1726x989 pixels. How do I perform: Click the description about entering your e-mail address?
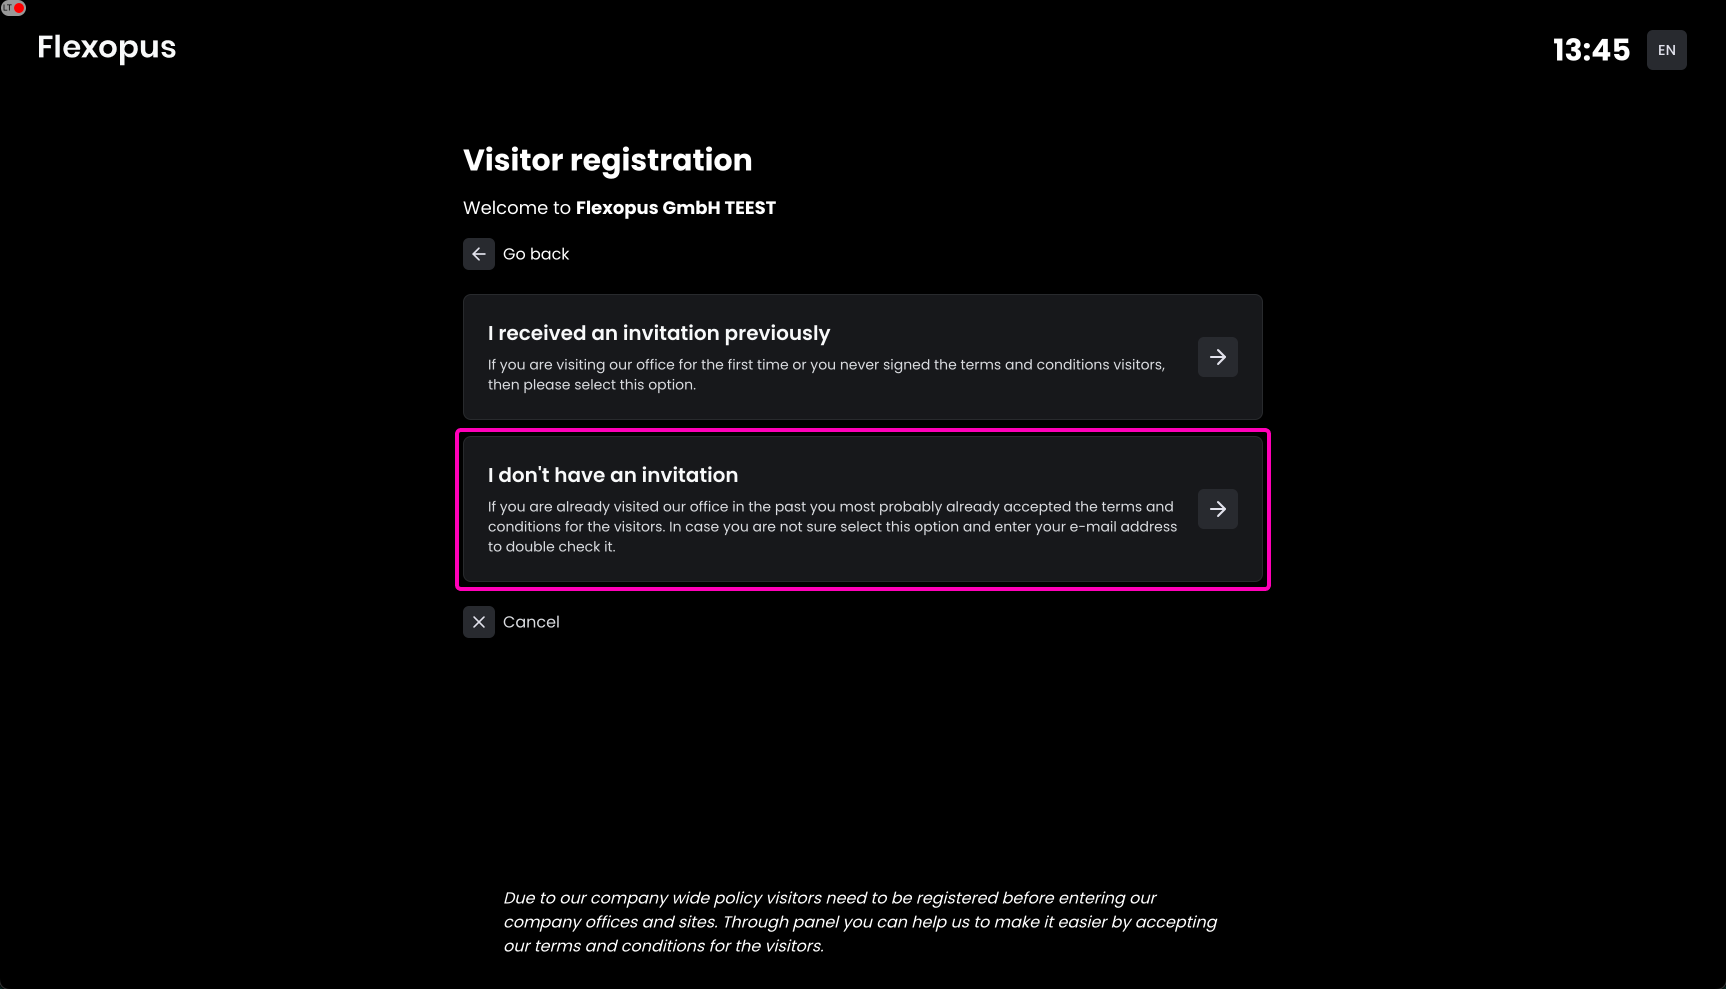click(832, 527)
